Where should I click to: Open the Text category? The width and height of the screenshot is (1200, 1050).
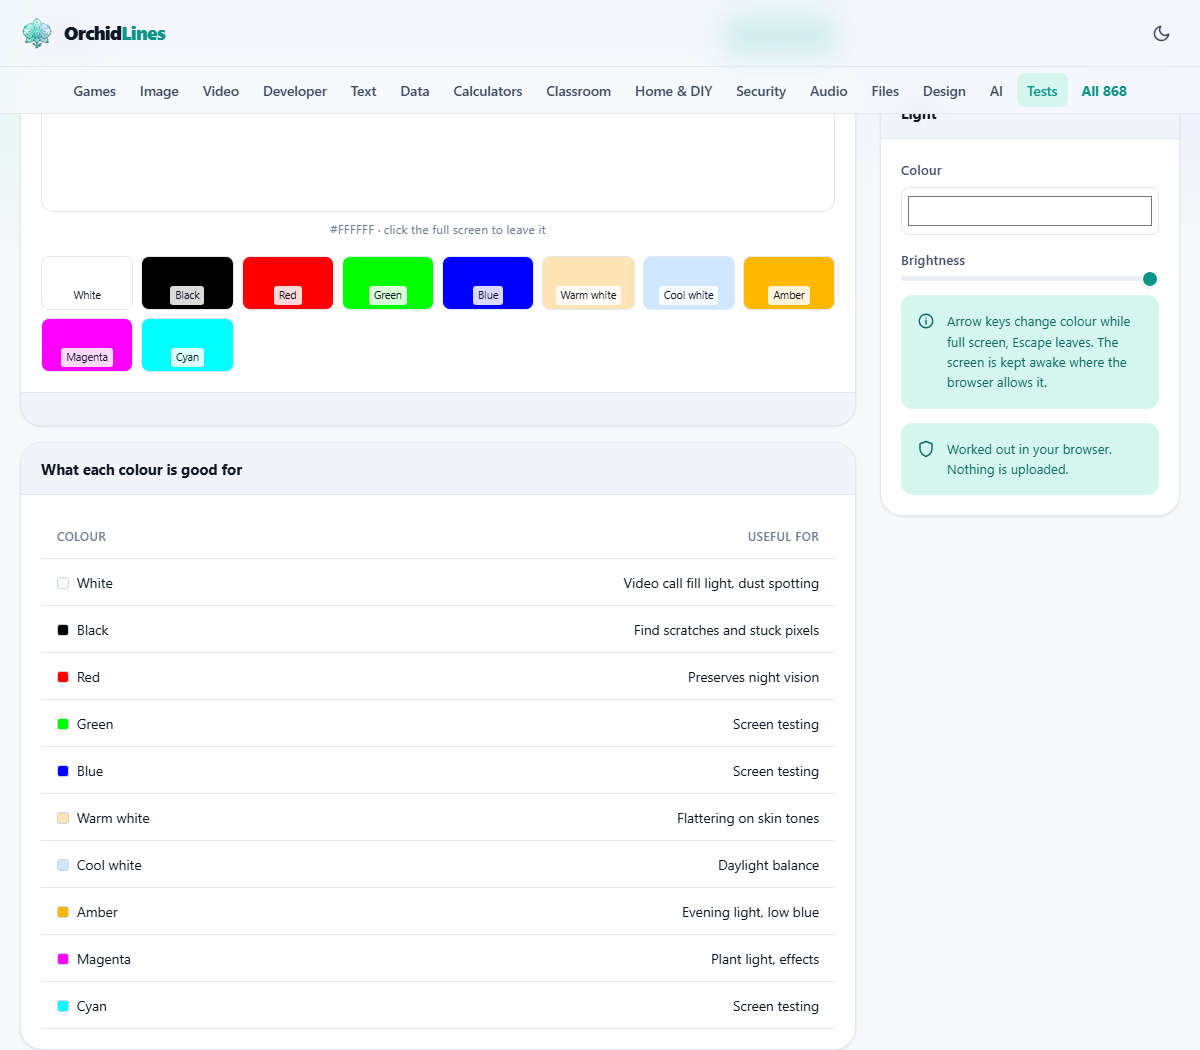[363, 91]
